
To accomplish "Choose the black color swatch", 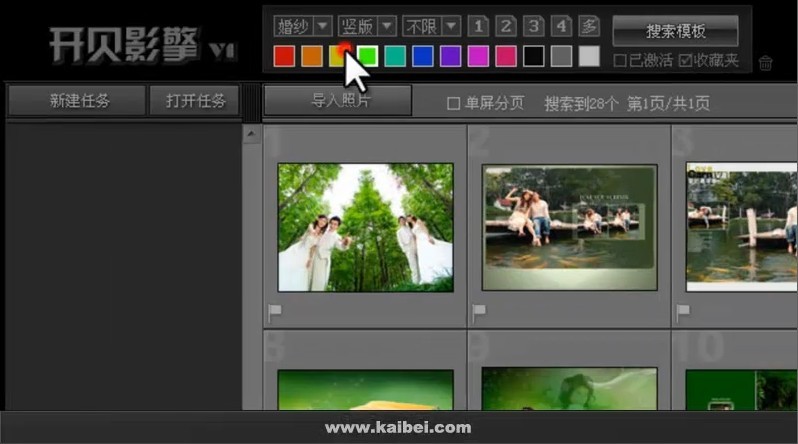I will [534, 56].
